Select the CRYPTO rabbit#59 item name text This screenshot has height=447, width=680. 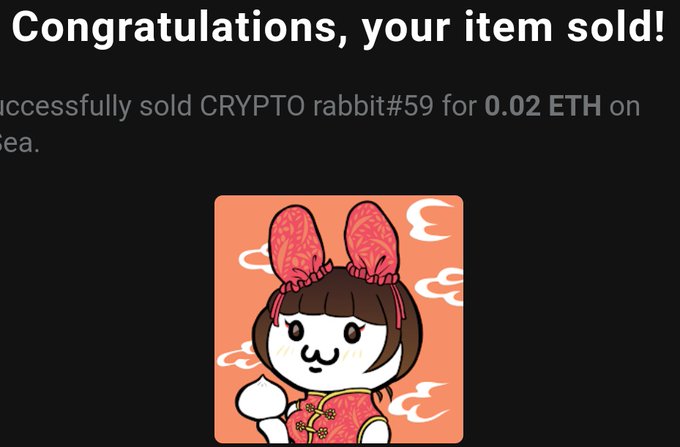317,105
